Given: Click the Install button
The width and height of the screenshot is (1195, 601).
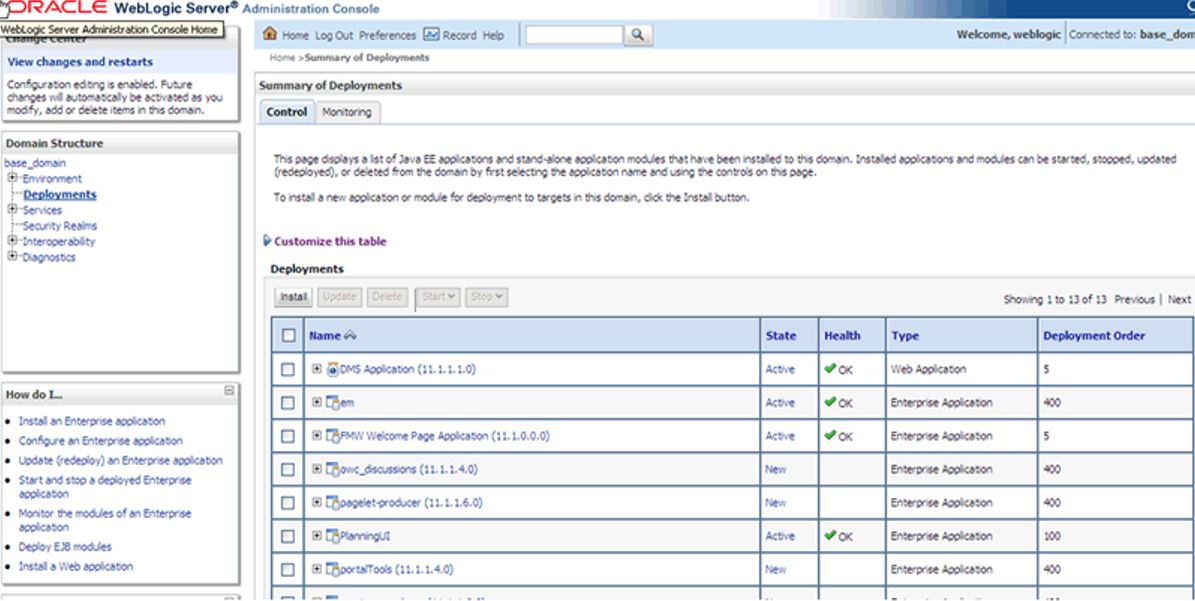Looking at the screenshot, I should pos(293,297).
